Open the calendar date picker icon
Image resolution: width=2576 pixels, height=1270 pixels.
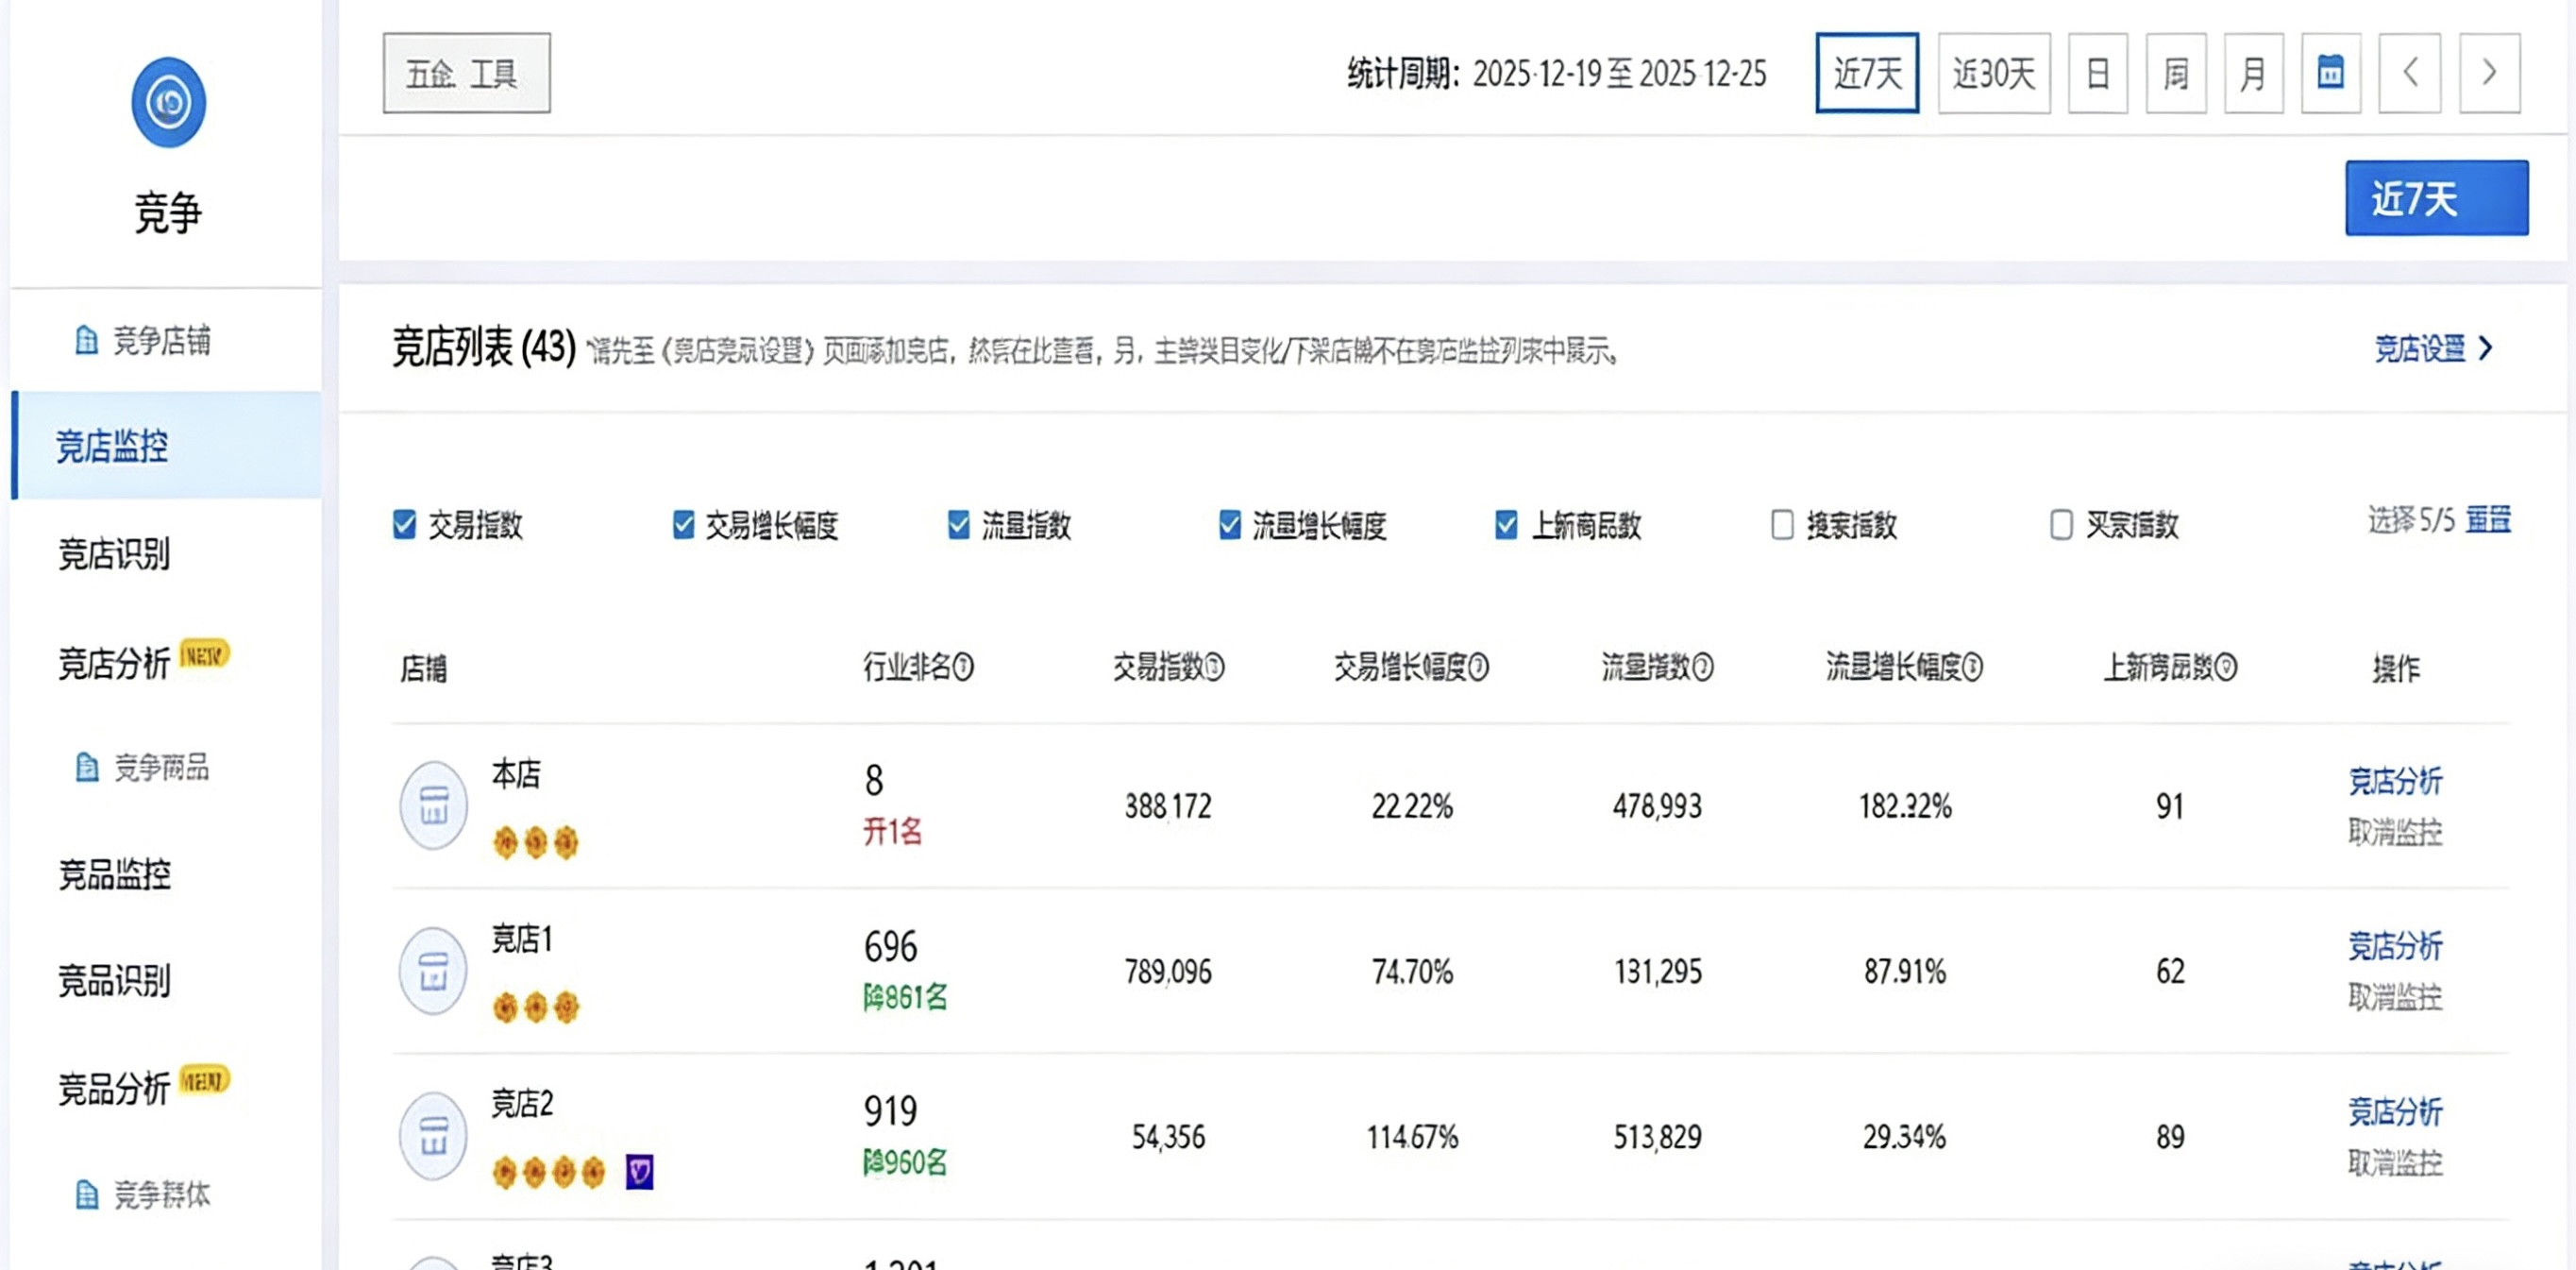[2330, 73]
